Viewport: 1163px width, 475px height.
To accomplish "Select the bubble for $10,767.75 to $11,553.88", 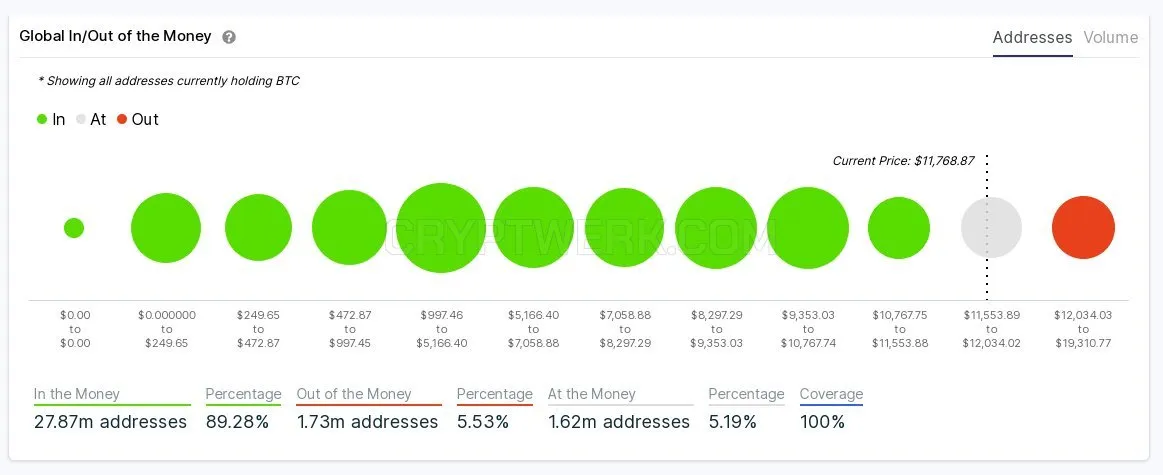I will 899,228.
